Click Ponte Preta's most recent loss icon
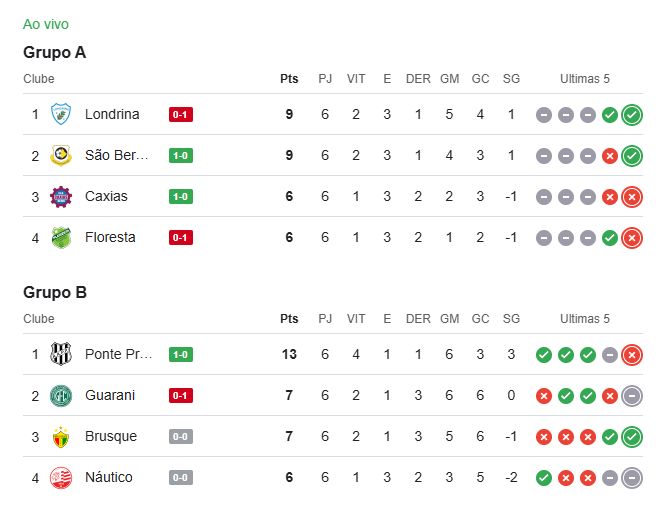The height and width of the screenshot is (512, 669). (x=631, y=354)
